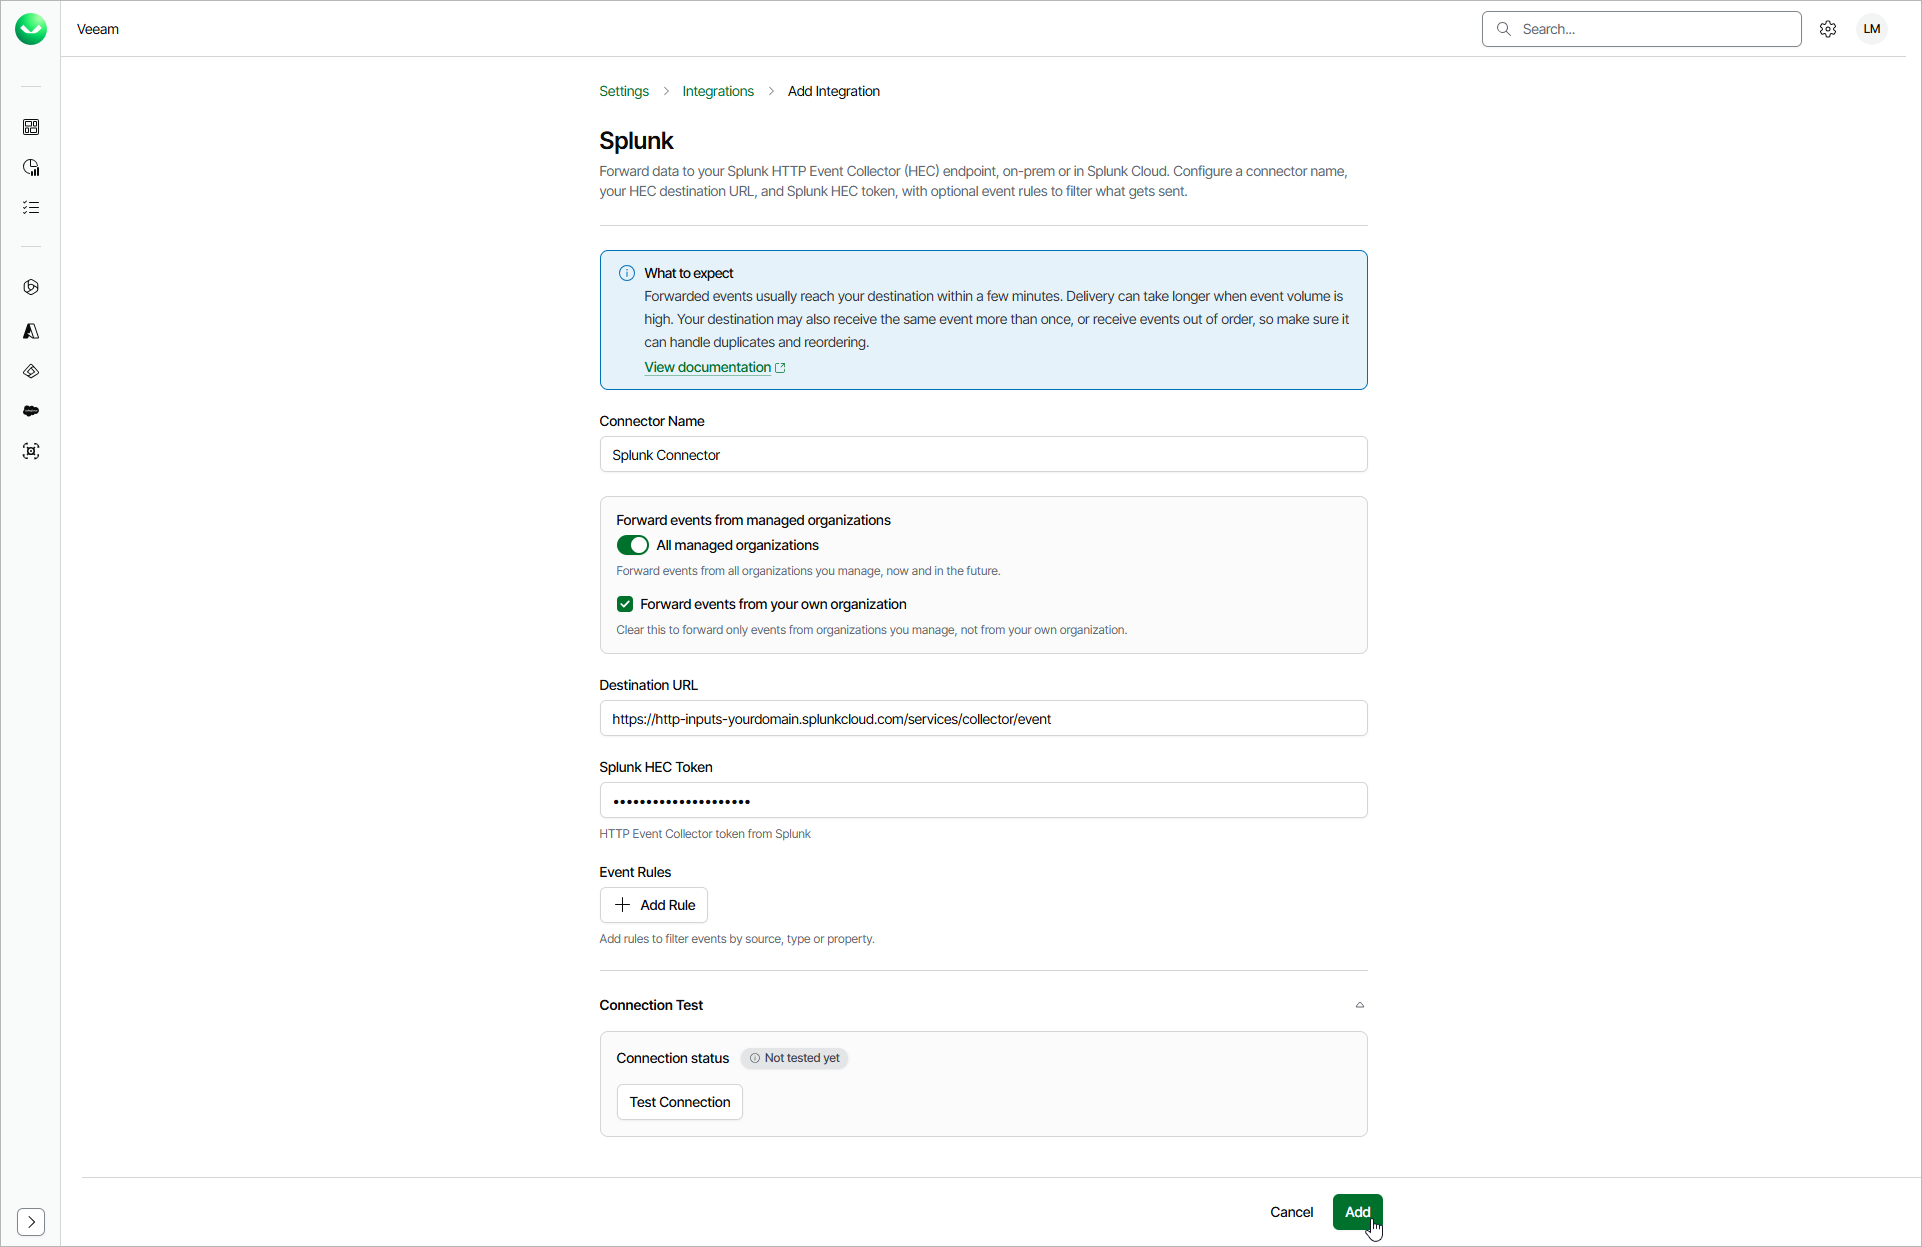Click the Veeam title text in header

coord(98,29)
